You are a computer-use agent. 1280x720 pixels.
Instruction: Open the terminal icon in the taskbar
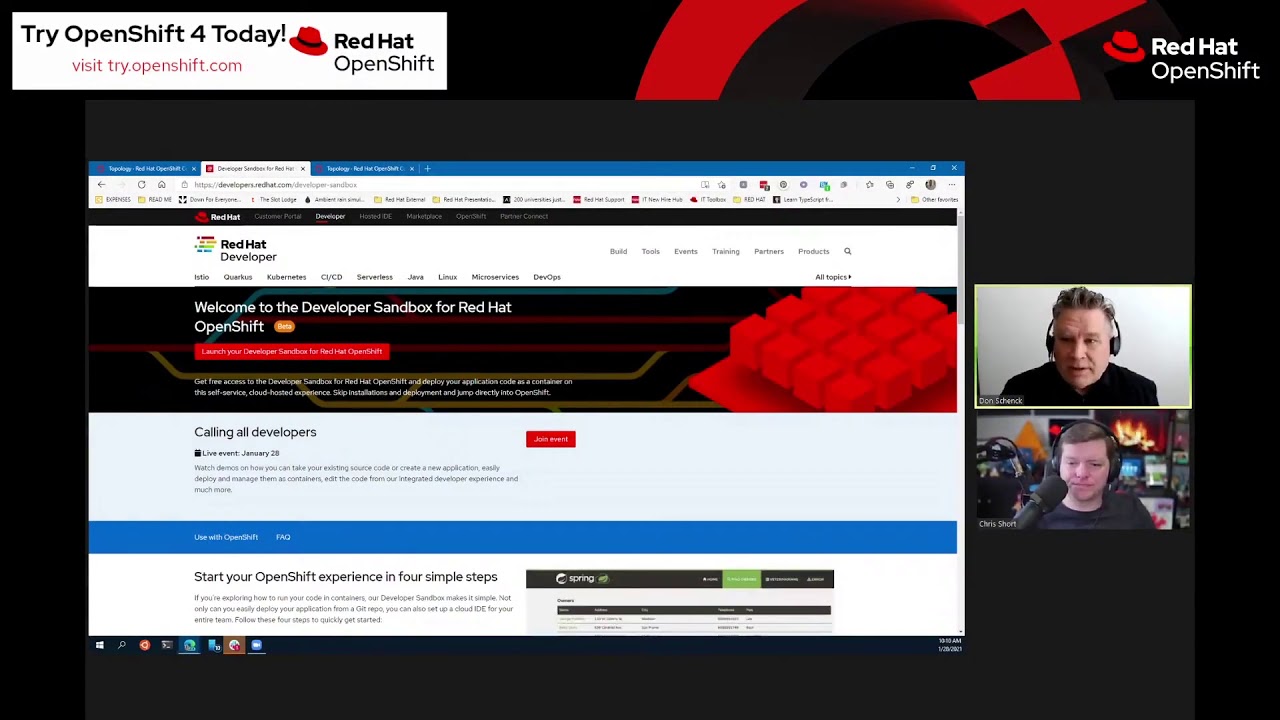166,645
